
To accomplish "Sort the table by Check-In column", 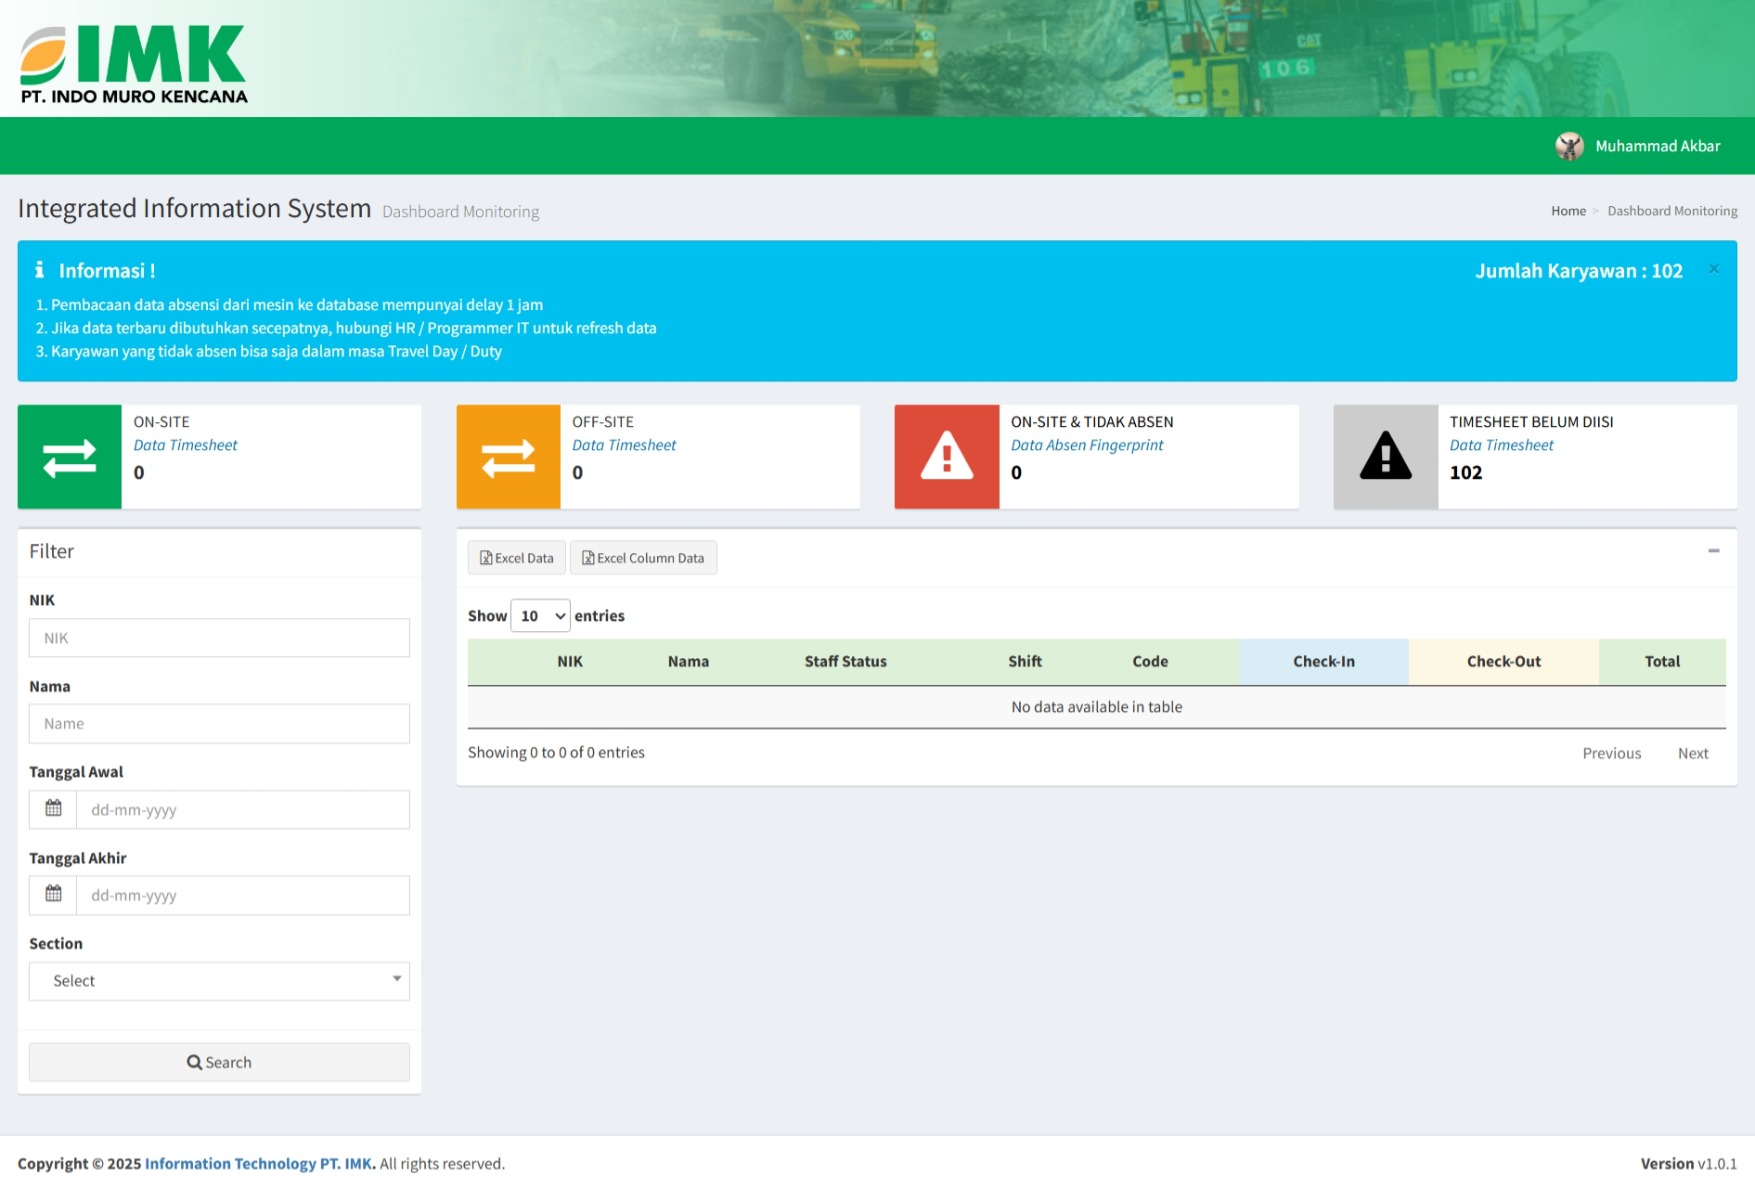I will click(1323, 662).
